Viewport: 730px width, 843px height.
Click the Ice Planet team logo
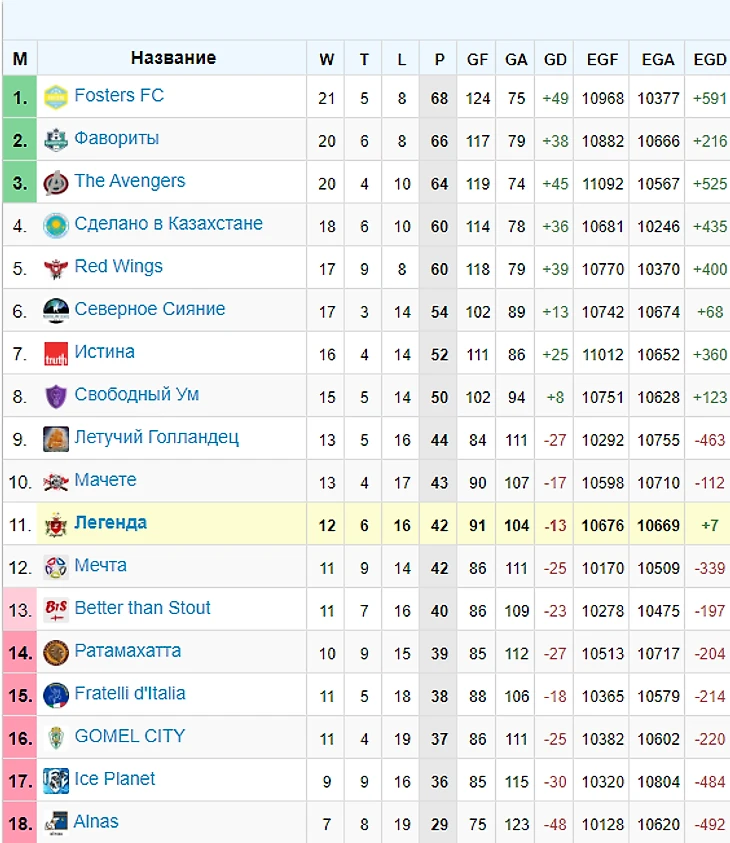[x=56, y=781]
